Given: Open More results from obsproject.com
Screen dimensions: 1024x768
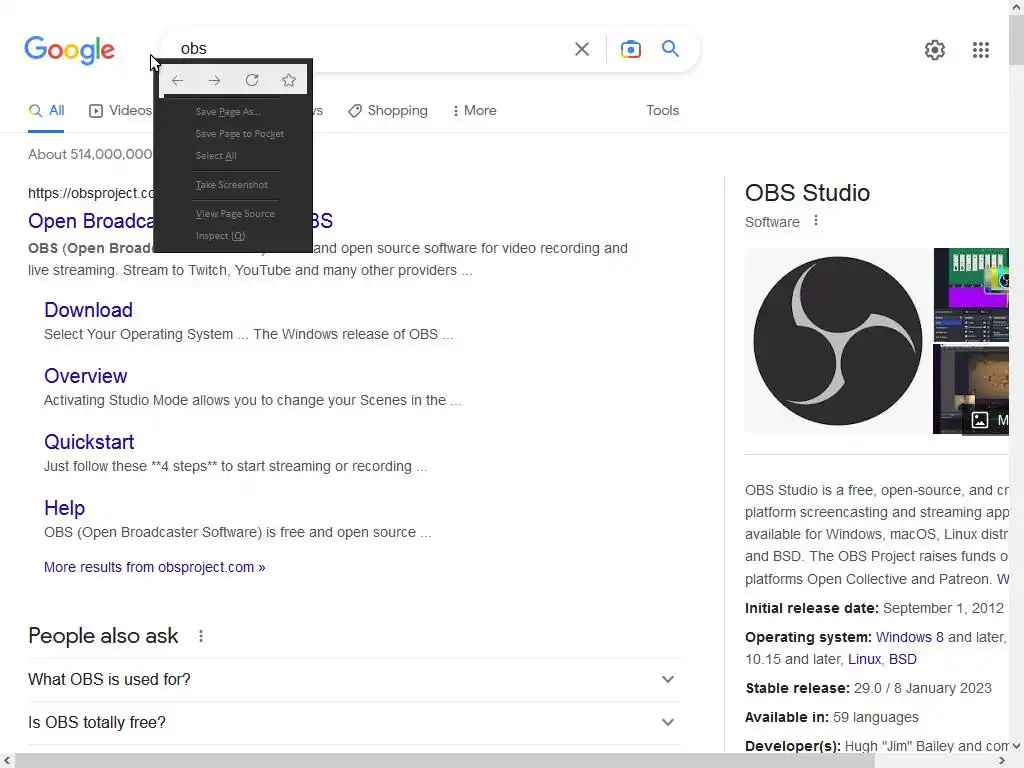Looking at the screenshot, I should point(155,567).
